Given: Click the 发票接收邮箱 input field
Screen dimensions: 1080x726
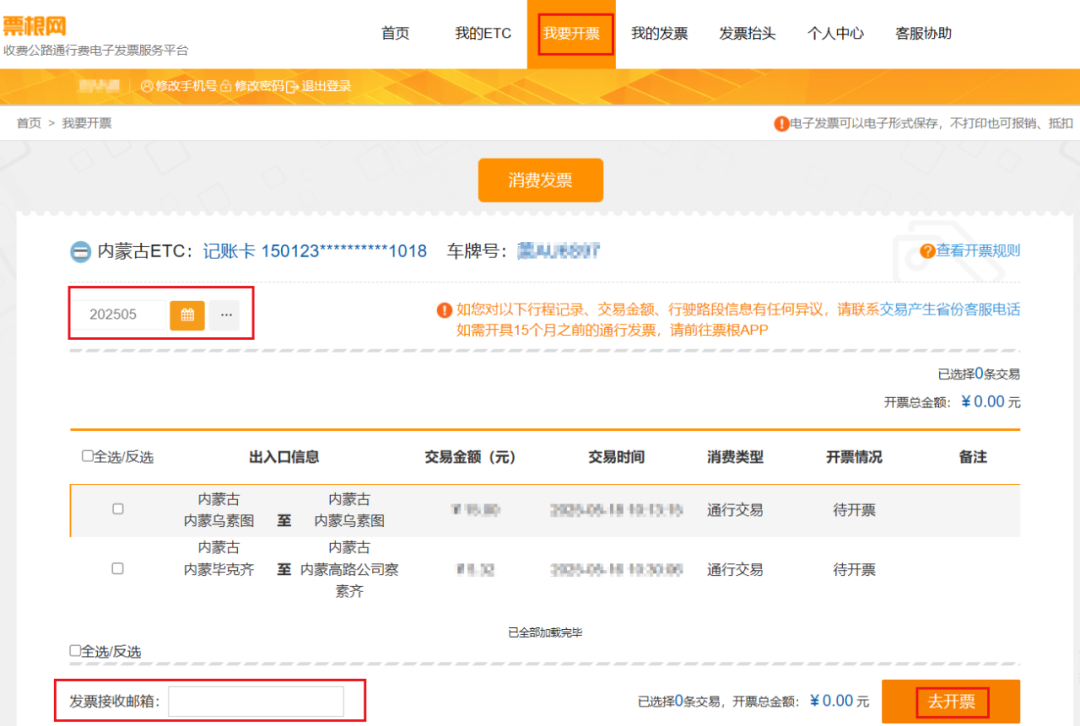Looking at the screenshot, I should coord(256,701).
